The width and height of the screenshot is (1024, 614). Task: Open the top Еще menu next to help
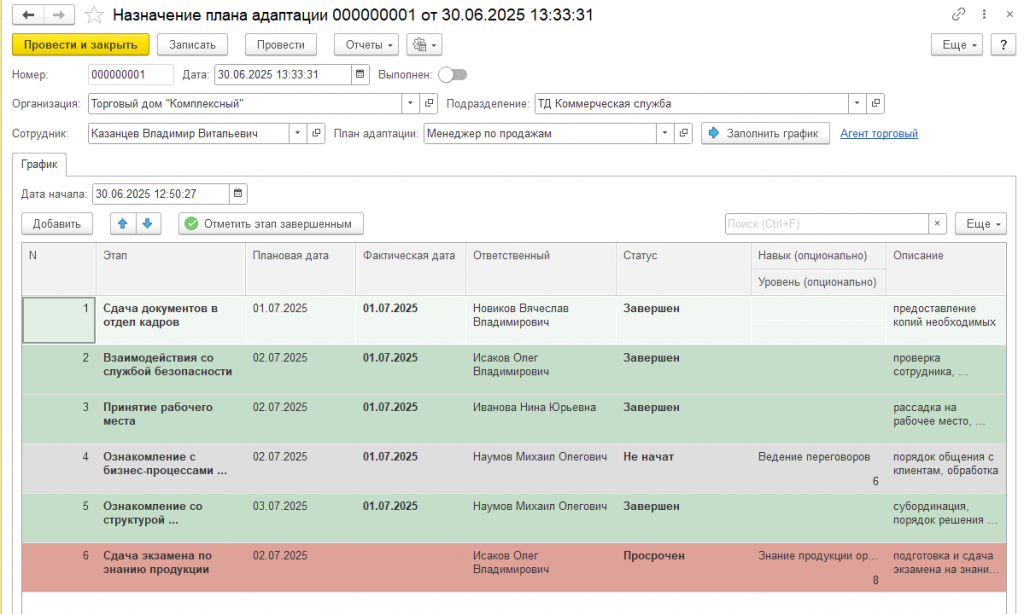(x=957, y=45)
